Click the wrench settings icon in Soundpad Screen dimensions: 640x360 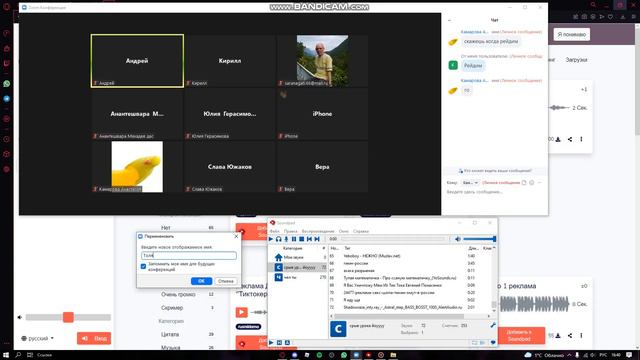coord(493,325)
